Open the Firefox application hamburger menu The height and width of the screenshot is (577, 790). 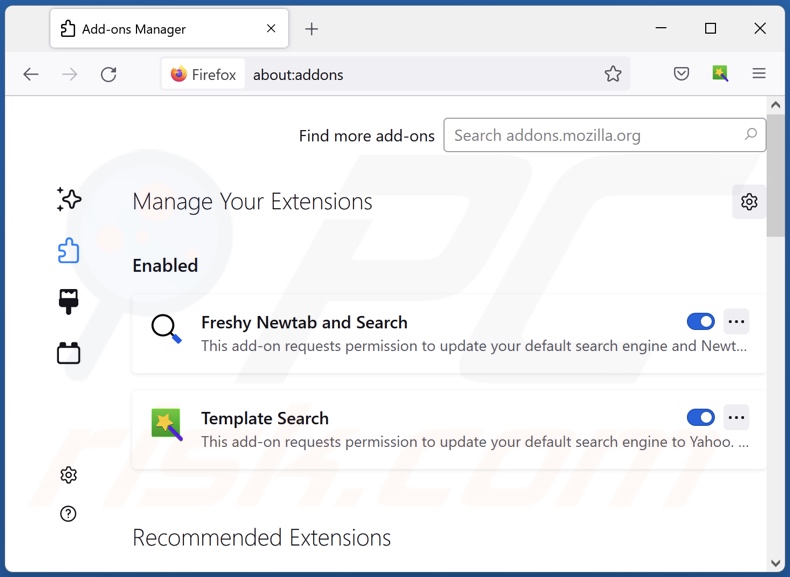click(x=759, y=74)
